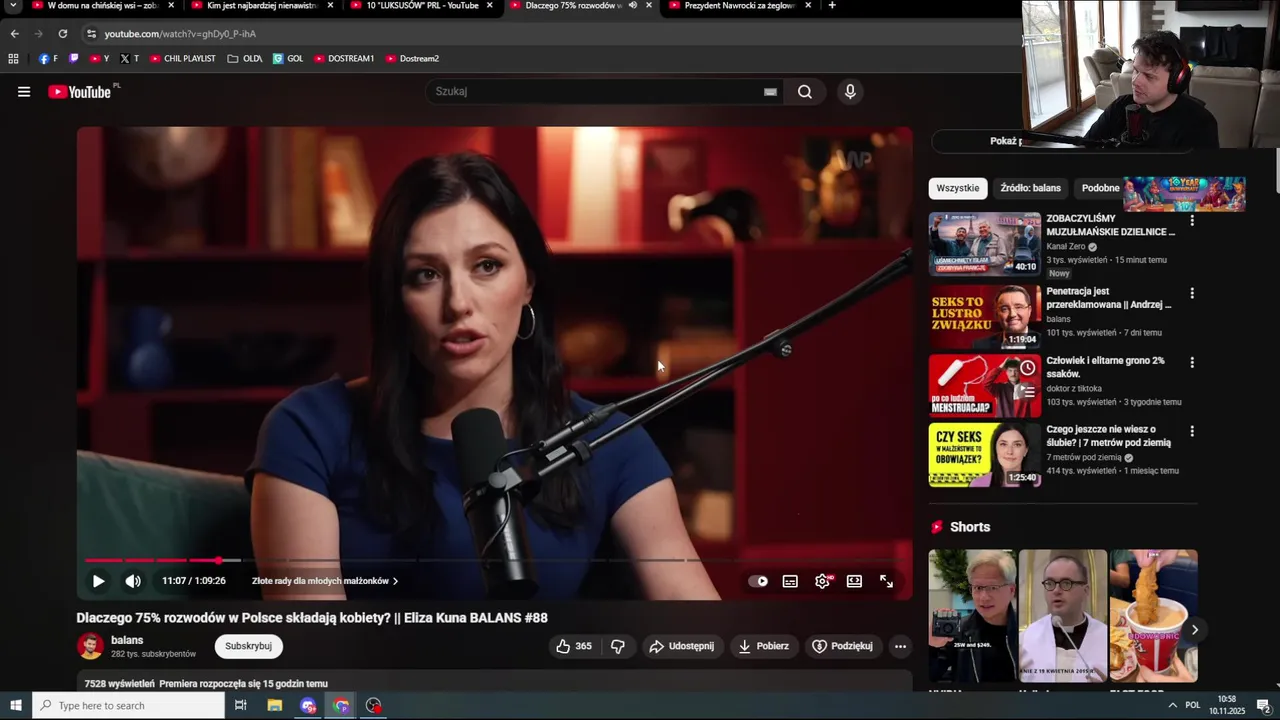Open the YouTube guide hamburger menu
The image size is (1280, 720).
(24, 92)
